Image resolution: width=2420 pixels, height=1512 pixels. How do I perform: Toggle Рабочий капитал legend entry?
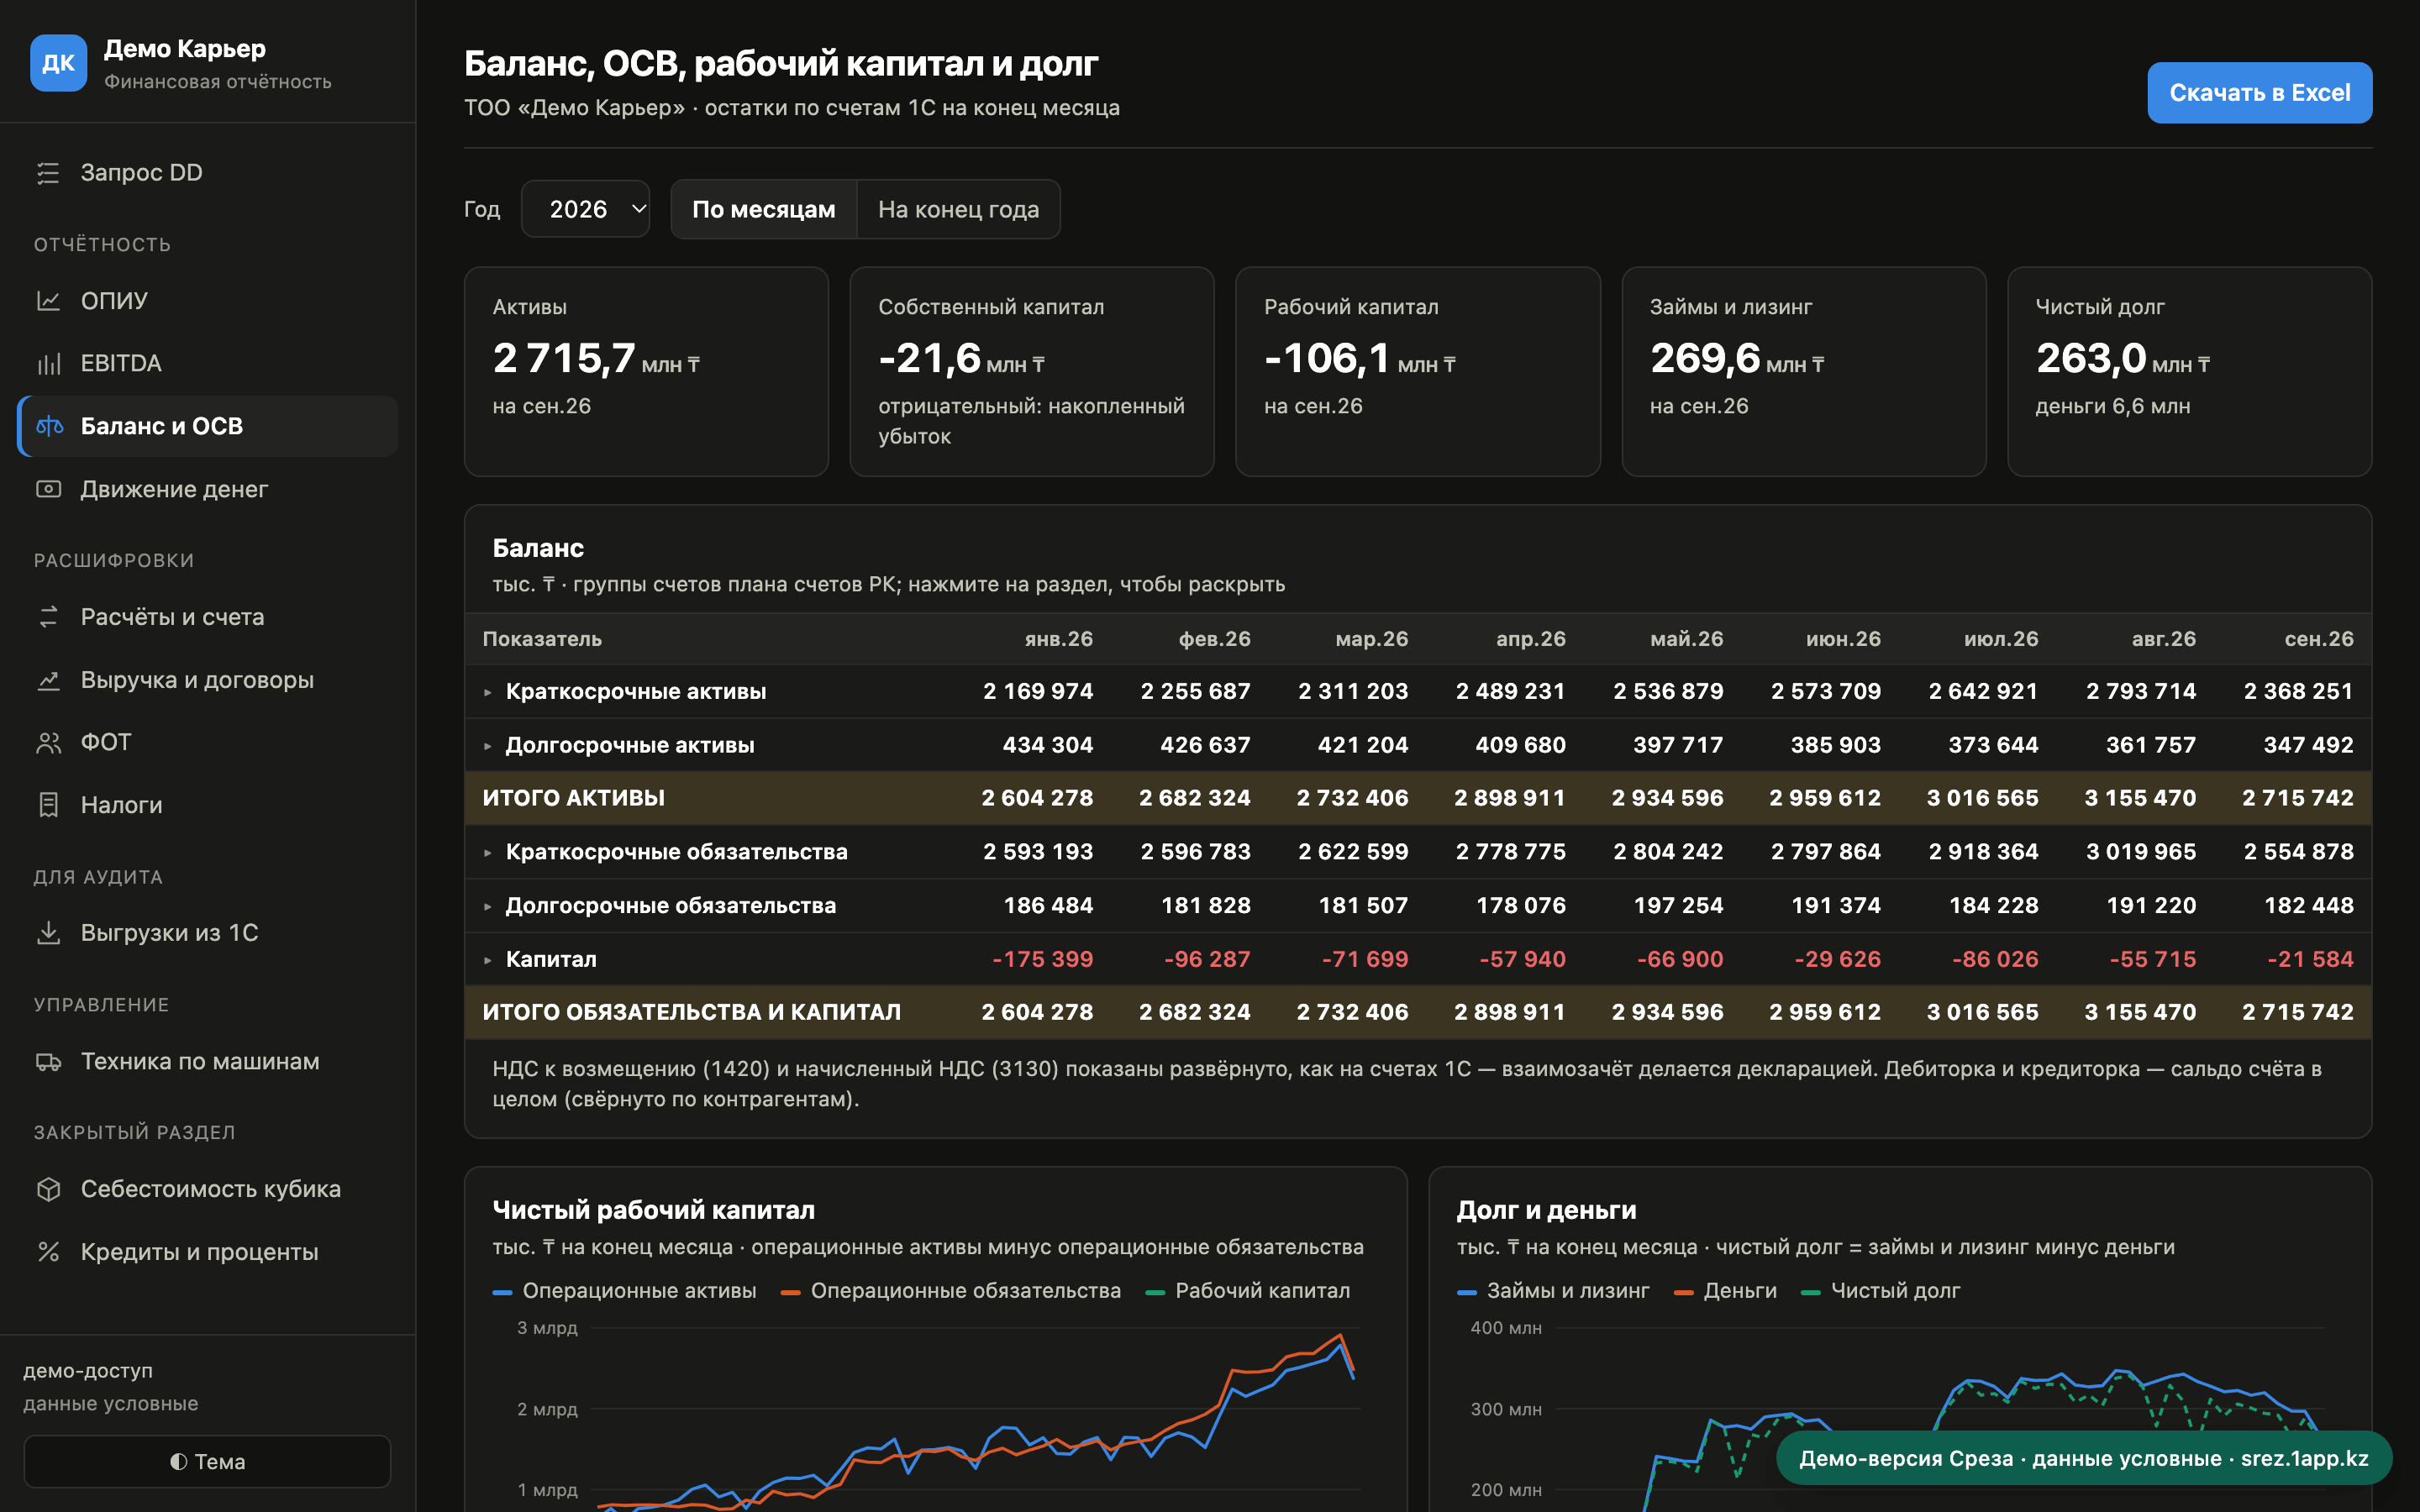(x=1248, y=1291)
